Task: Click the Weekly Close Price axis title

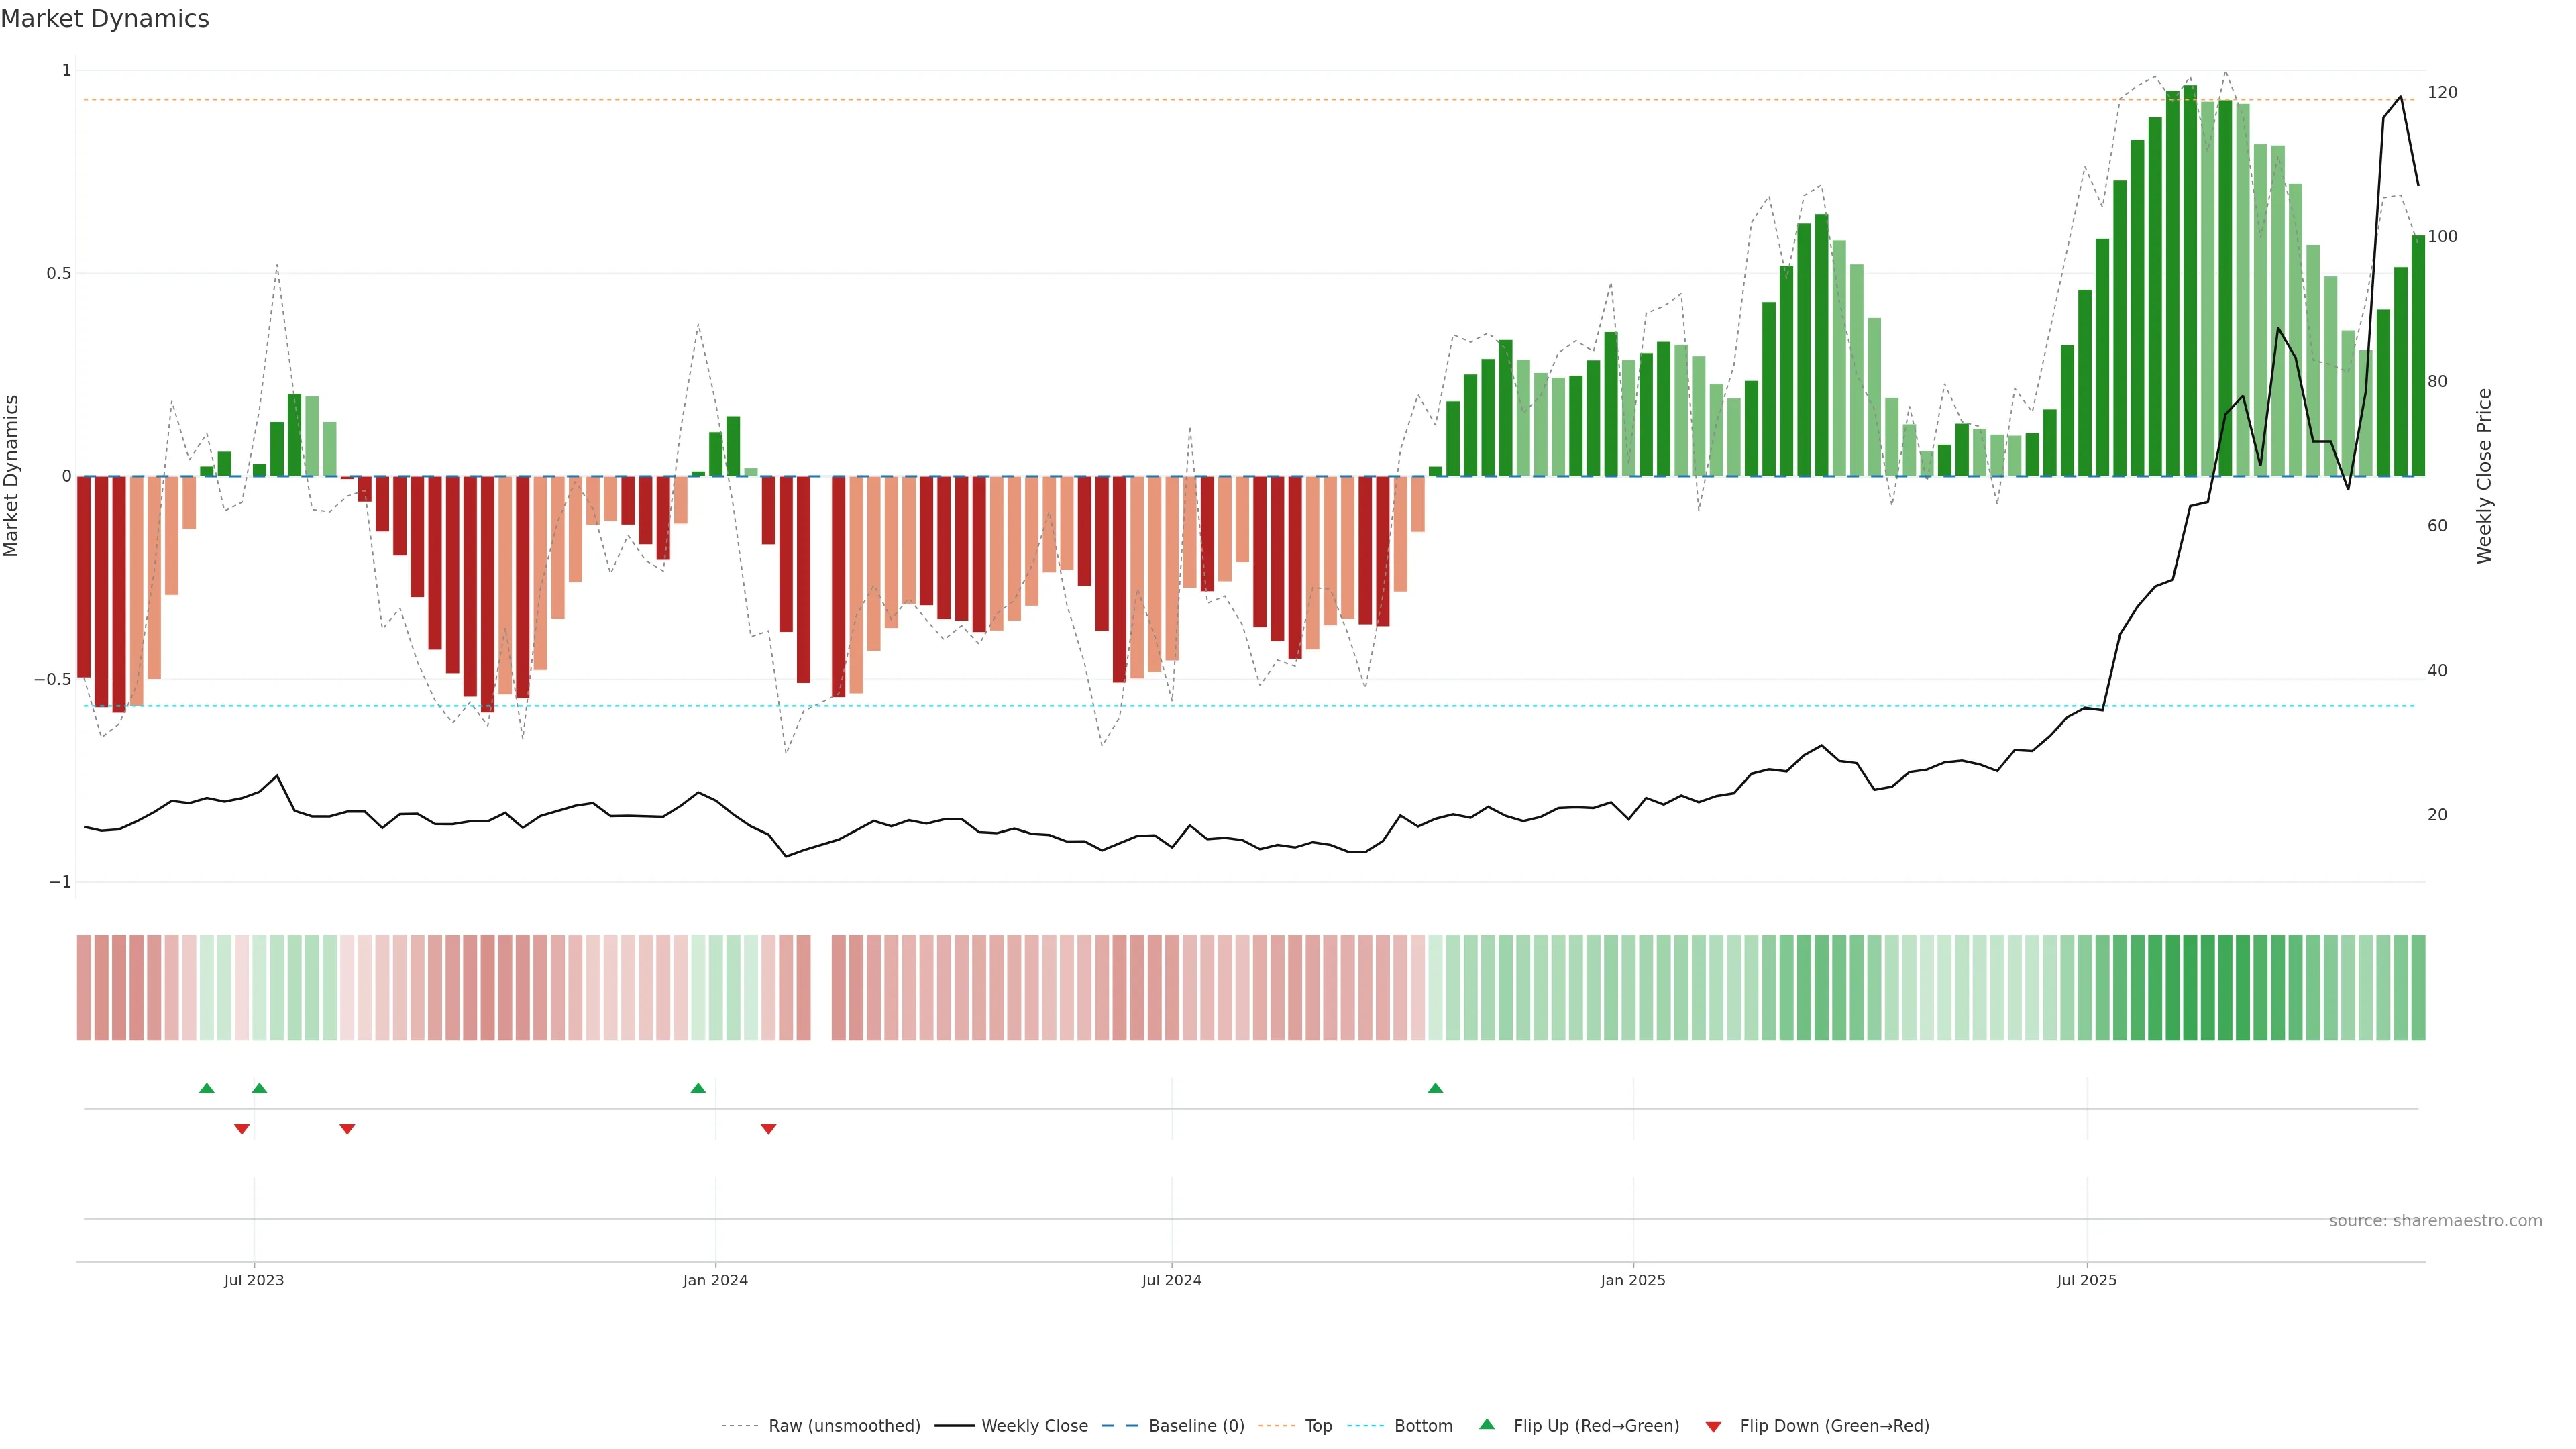Action: click(2484, 476)
